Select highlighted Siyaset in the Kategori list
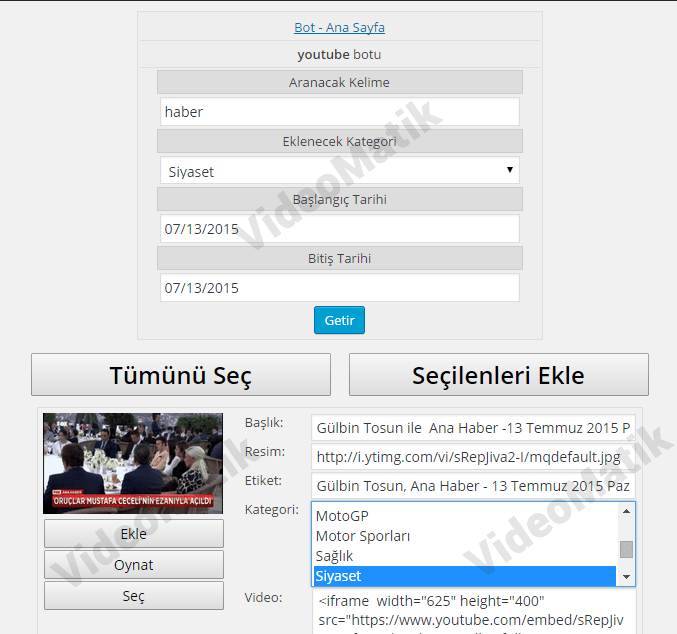 (x=465, y=576)
